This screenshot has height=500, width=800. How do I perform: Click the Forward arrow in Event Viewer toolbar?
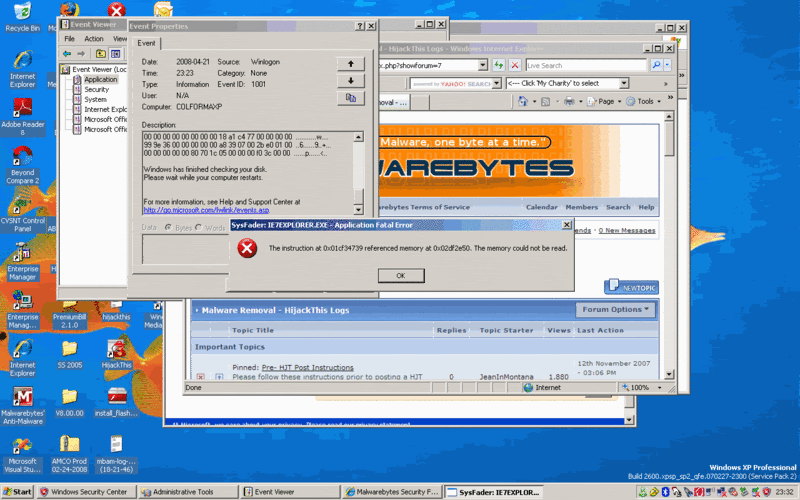[81, 54]
